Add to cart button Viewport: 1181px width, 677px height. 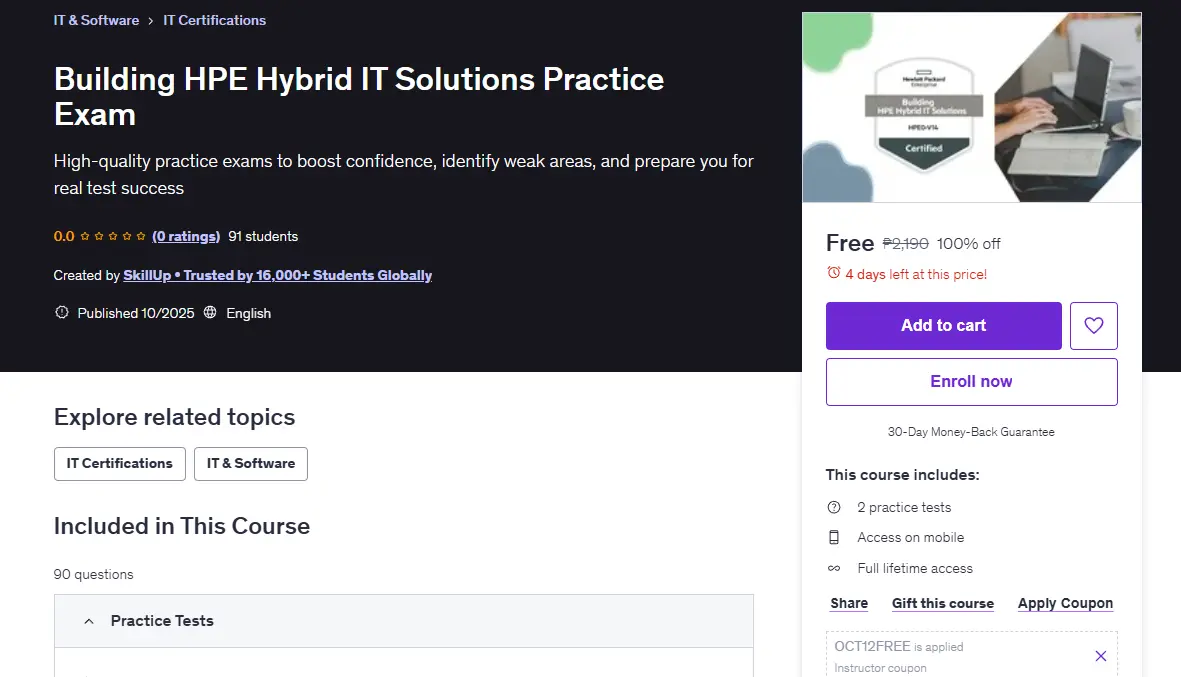point(944,325)
